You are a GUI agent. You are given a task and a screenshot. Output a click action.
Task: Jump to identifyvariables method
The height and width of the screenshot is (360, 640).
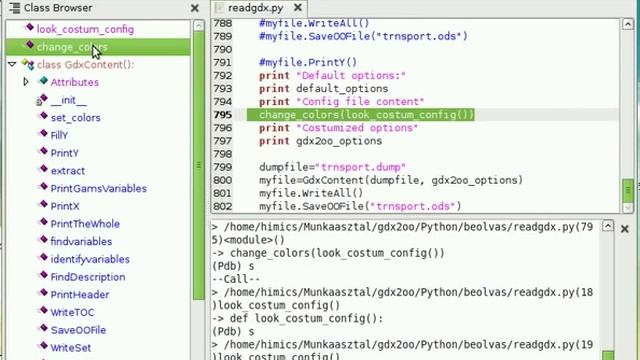90,259
